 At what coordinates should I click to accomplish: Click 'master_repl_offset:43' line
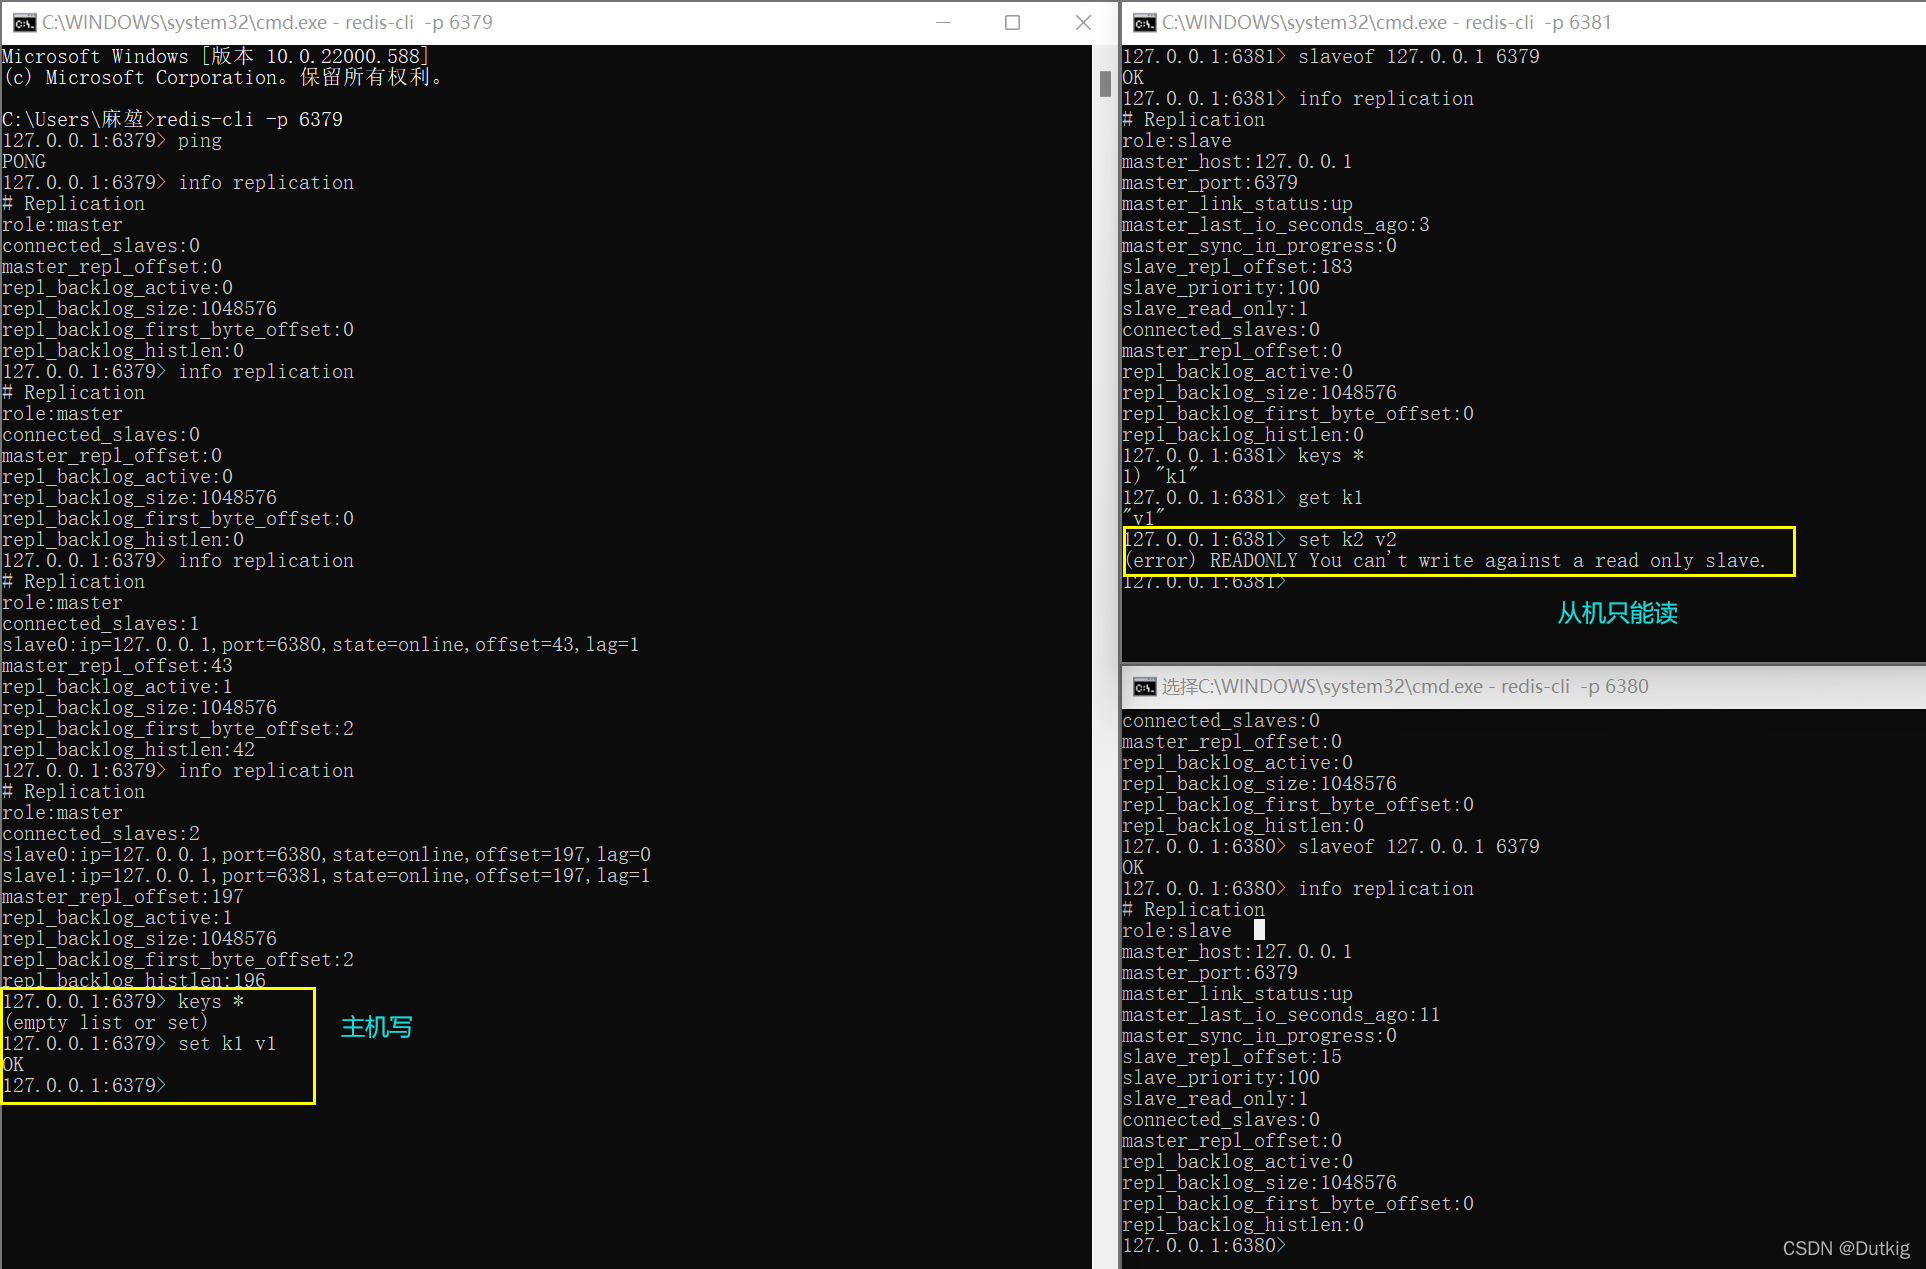pos(117,665)
